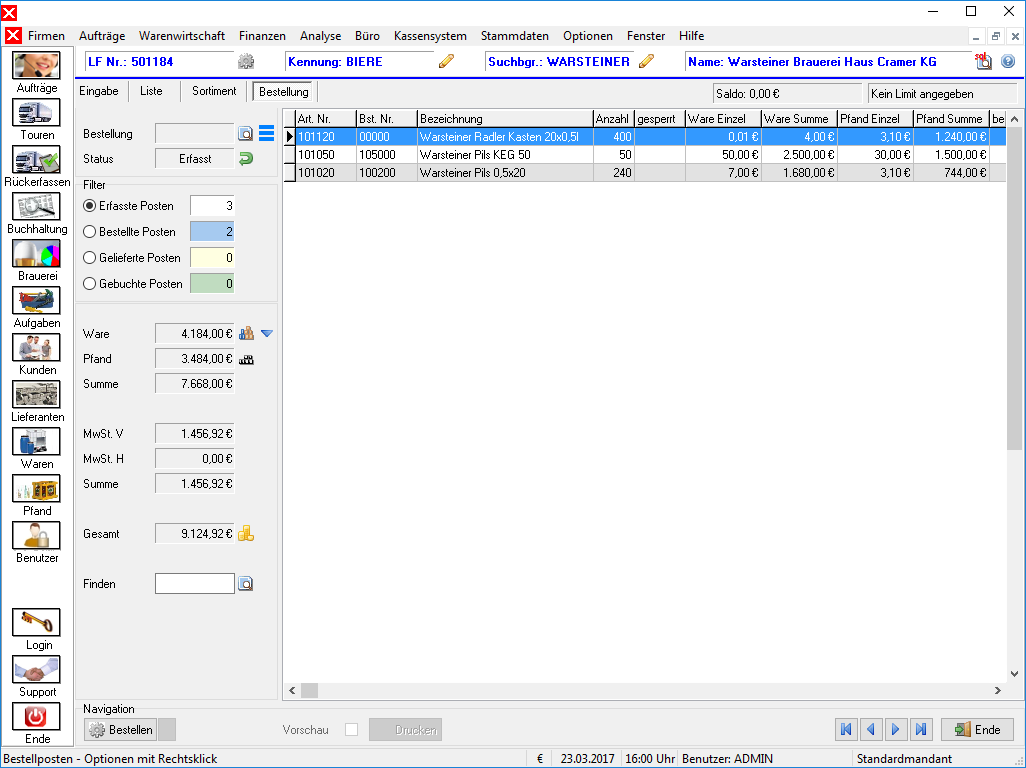Viewport: 1026px width, 768px height.
Task: Click the green status arrow icon next to Erfasst
Action: tap(246, 158)
